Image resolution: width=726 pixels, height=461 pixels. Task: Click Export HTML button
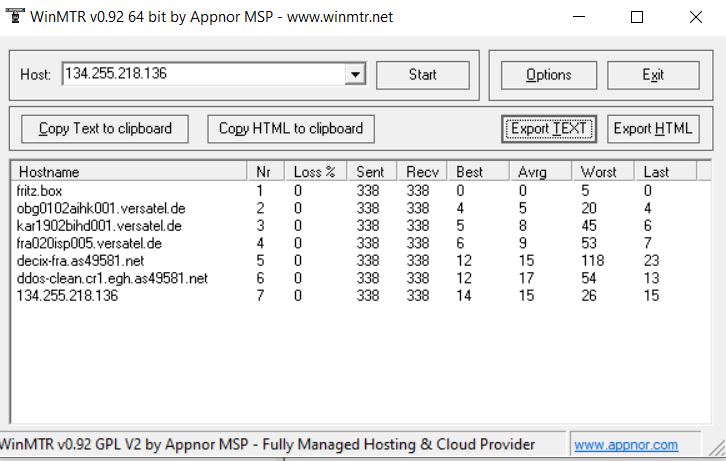click(x=652, y=129)
